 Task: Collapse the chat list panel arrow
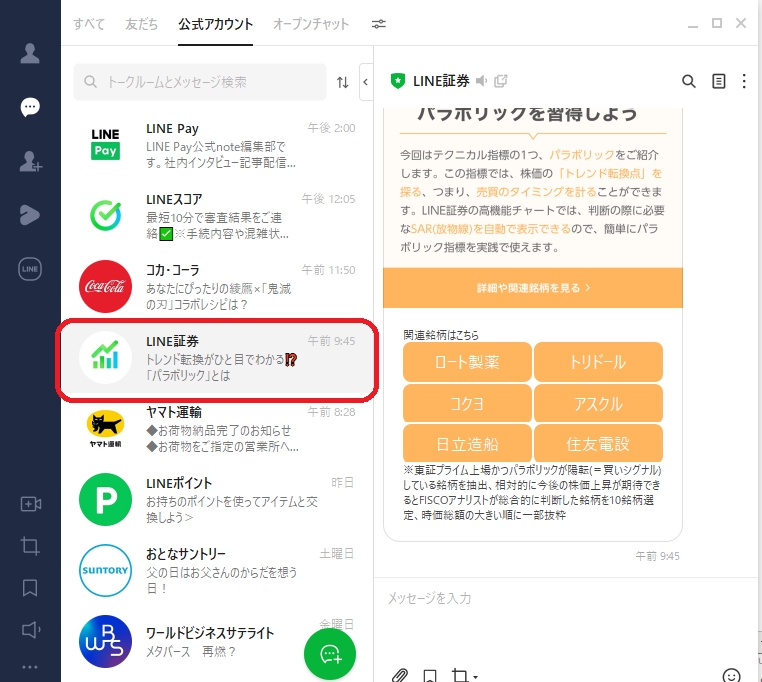(365, 82)
